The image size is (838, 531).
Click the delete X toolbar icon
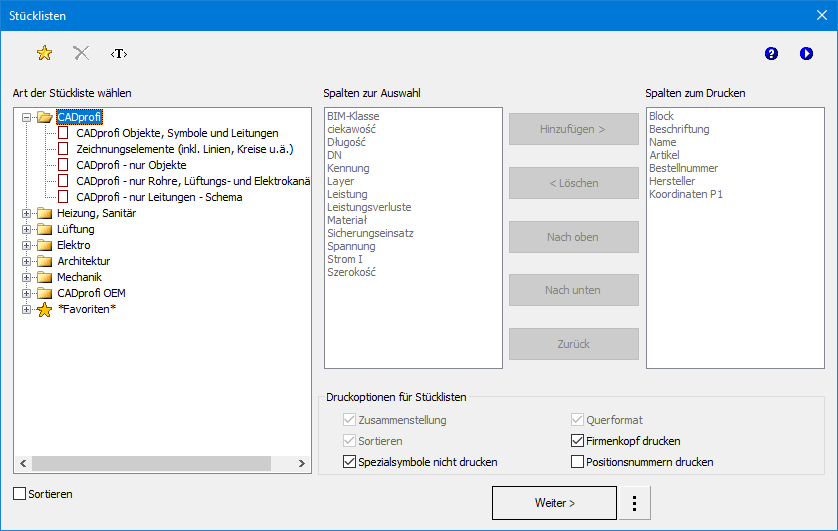click(82, 54)
